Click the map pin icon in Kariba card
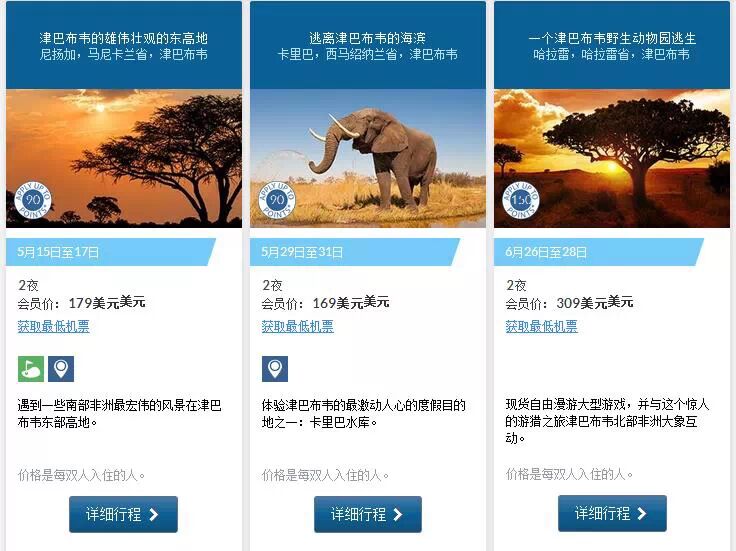Viewport: 736px width, 551px height. (275, 369)
